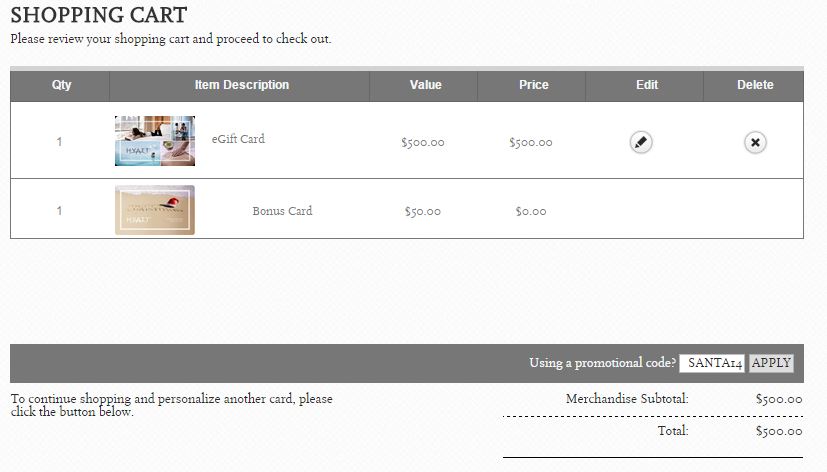Image resolution: width=827 pixels, height=472 pixels.
Task: Click the Edit column header
Action: click(x=646, y=85)
